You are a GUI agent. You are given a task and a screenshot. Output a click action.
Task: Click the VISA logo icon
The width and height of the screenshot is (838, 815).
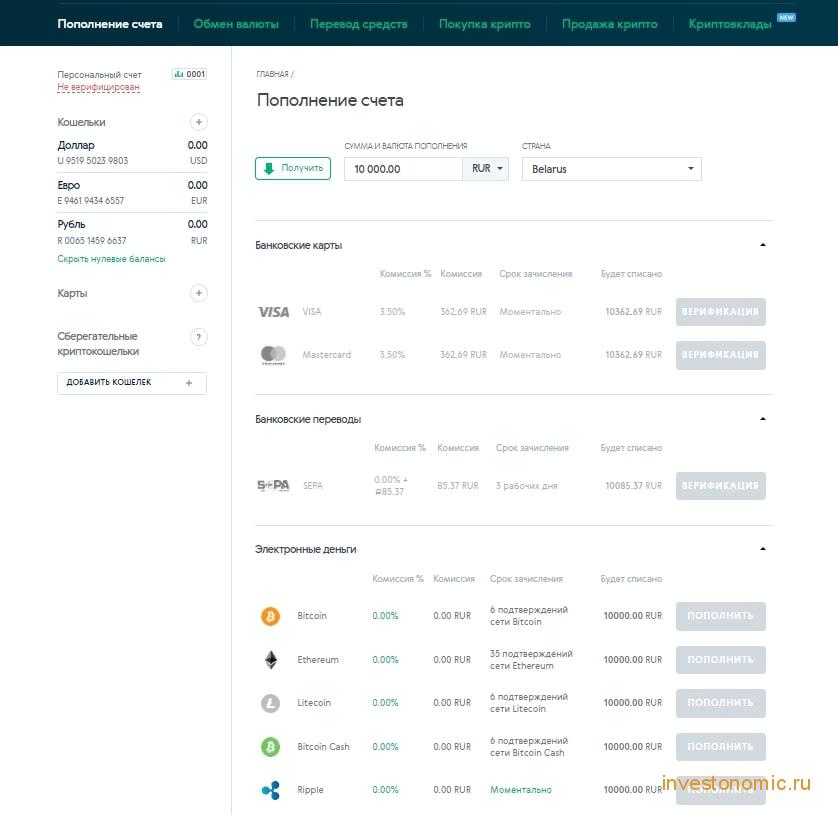pos(274,312)
